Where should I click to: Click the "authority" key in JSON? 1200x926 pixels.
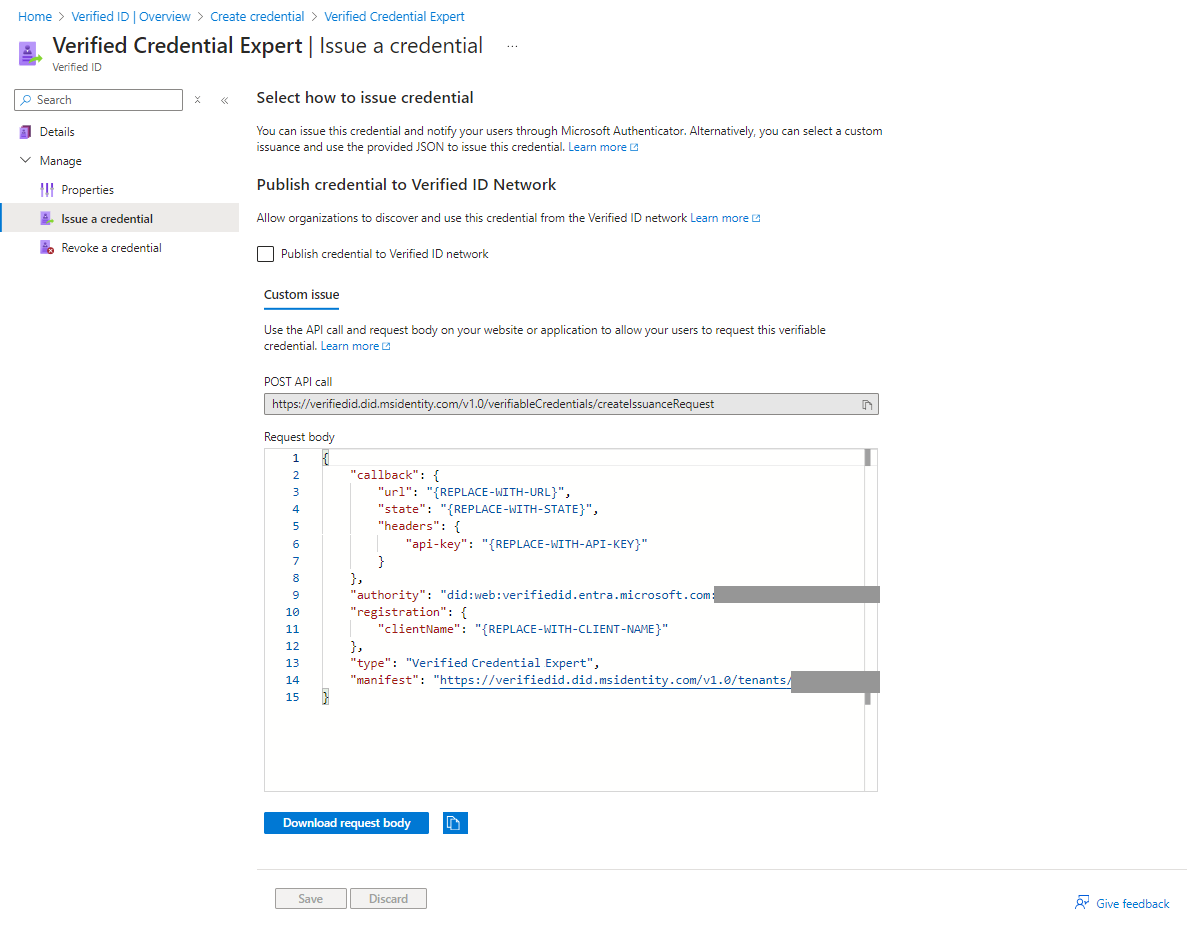(x=387, y=595)
